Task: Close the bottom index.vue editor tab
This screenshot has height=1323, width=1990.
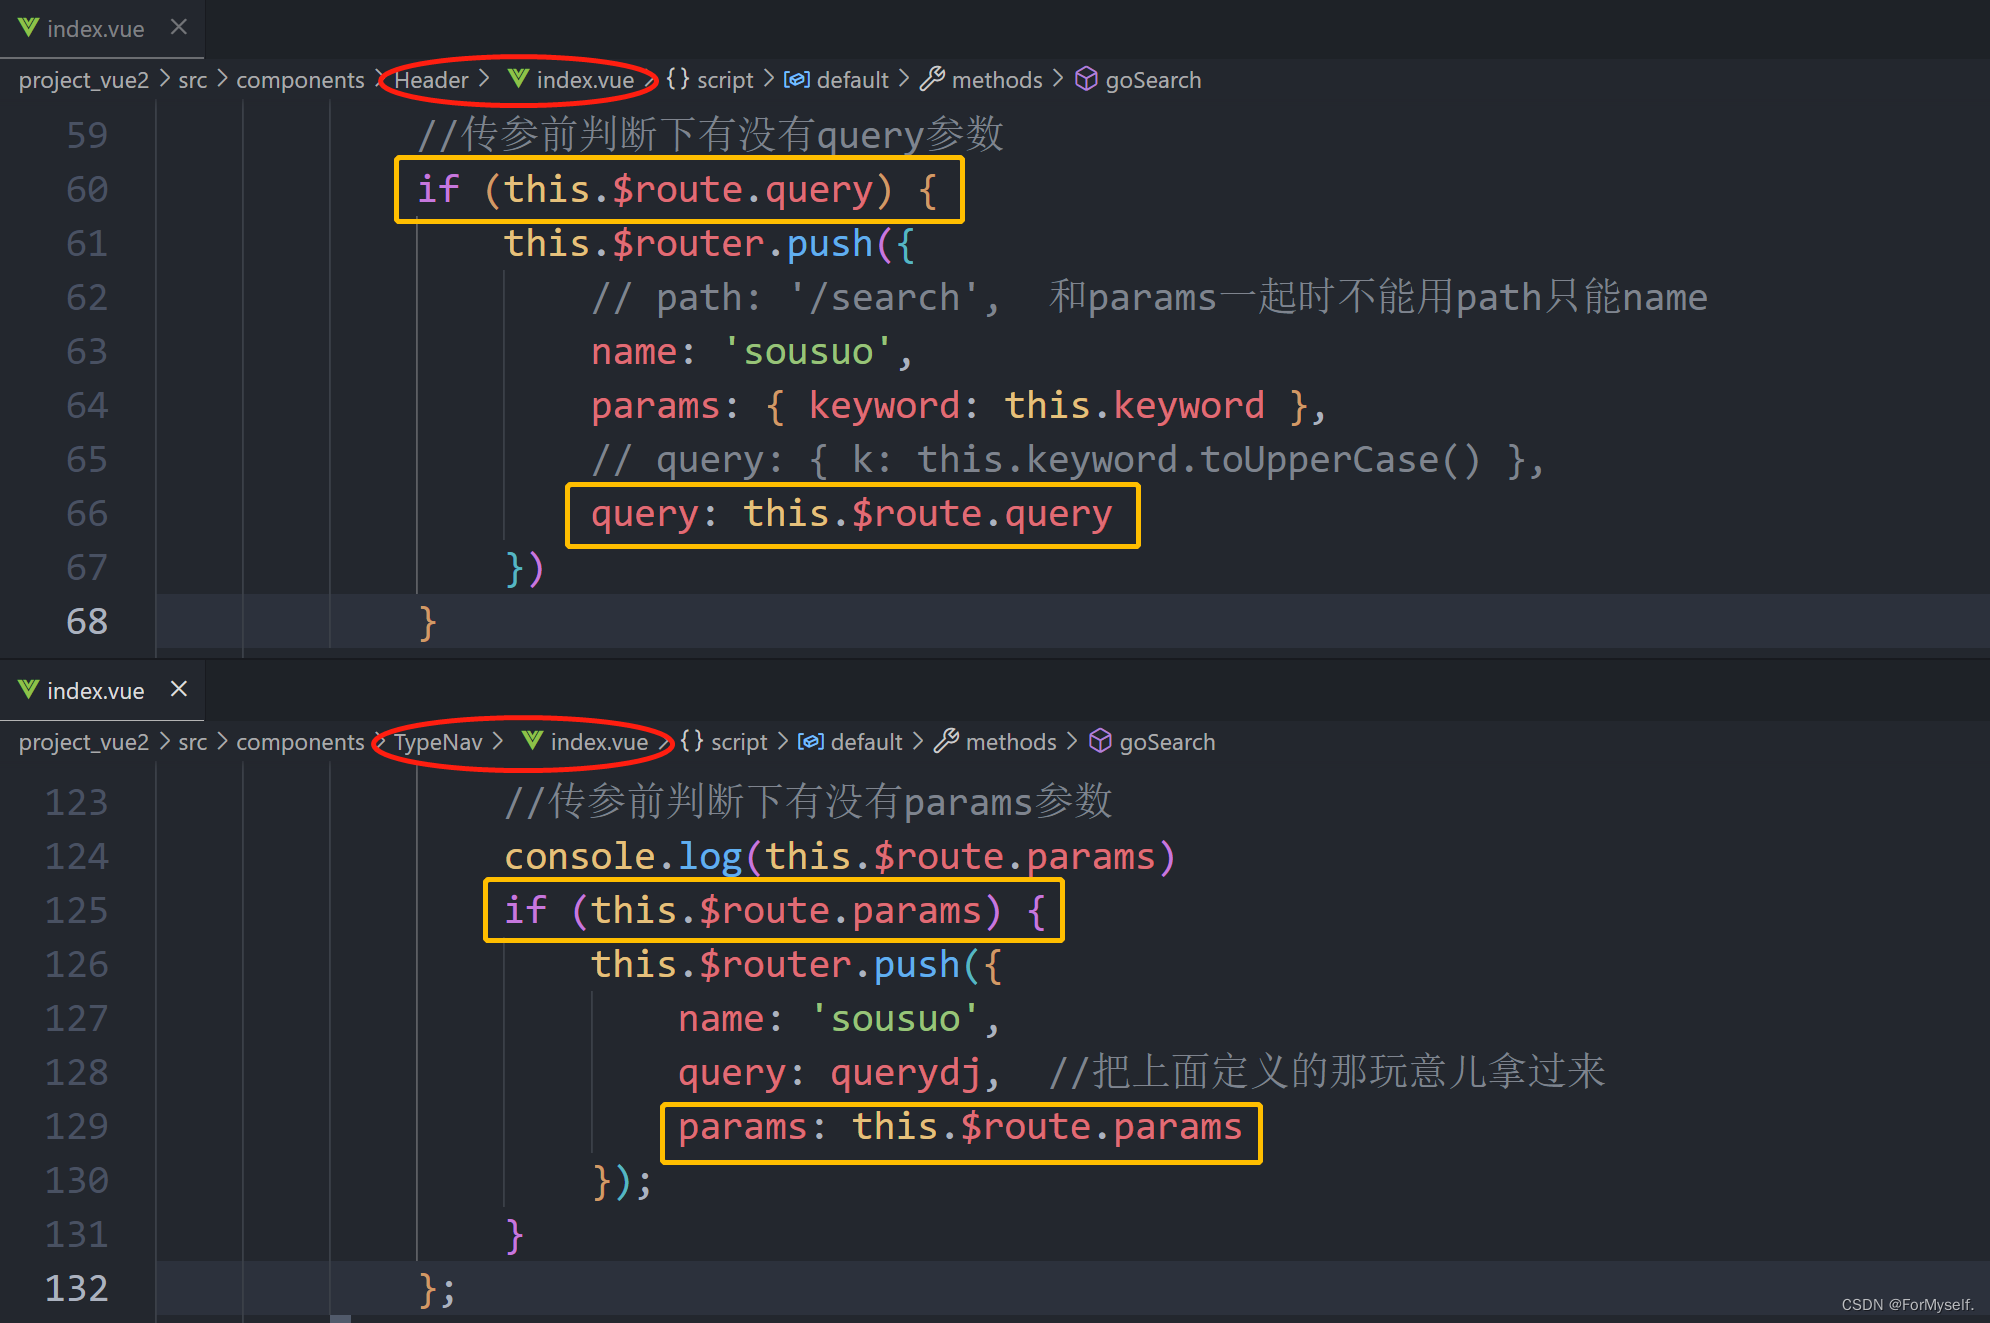Action: pos(179,690)
